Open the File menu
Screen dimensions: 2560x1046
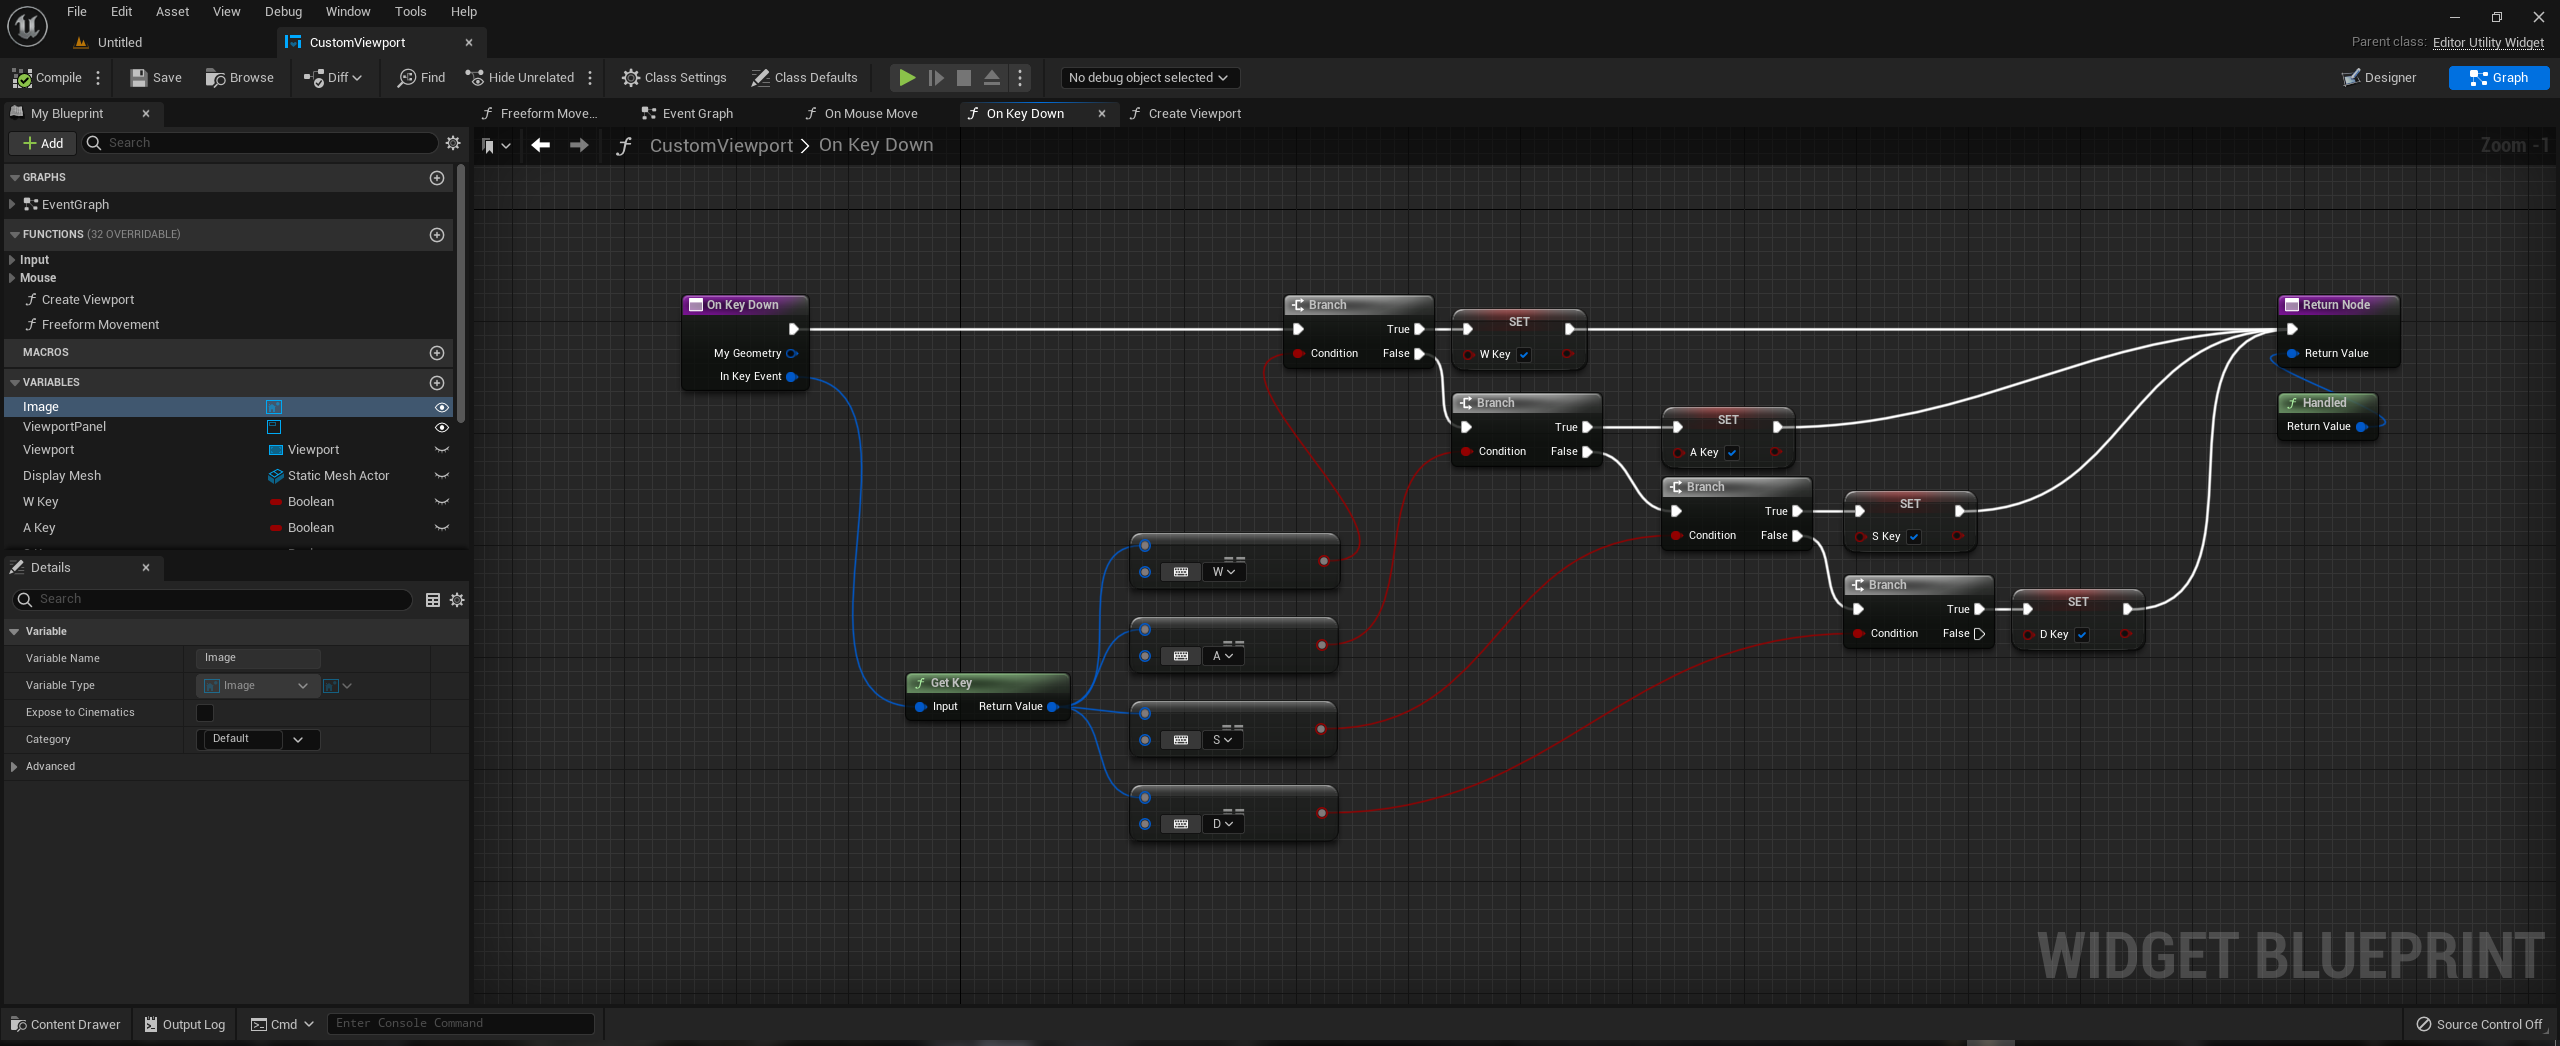click(x=77, y=12)
